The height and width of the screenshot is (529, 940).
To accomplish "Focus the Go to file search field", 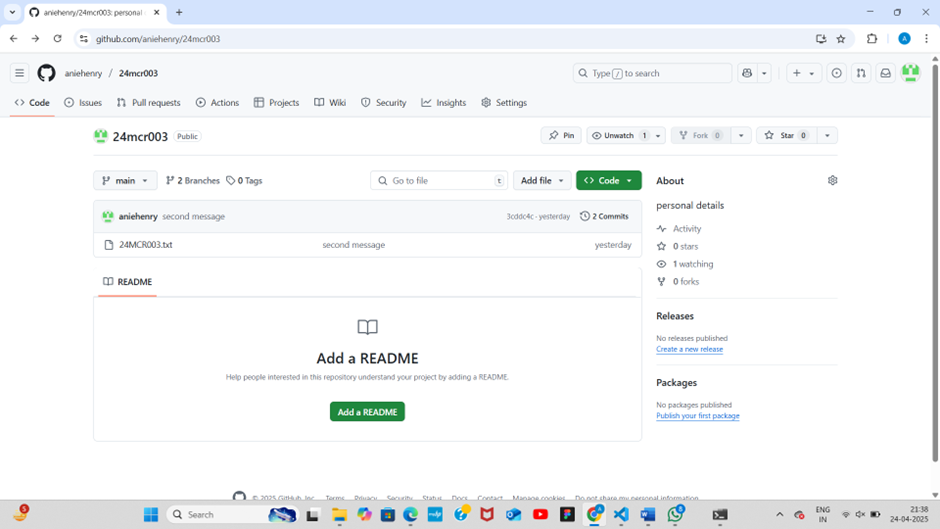I will [x=439, y=181].
